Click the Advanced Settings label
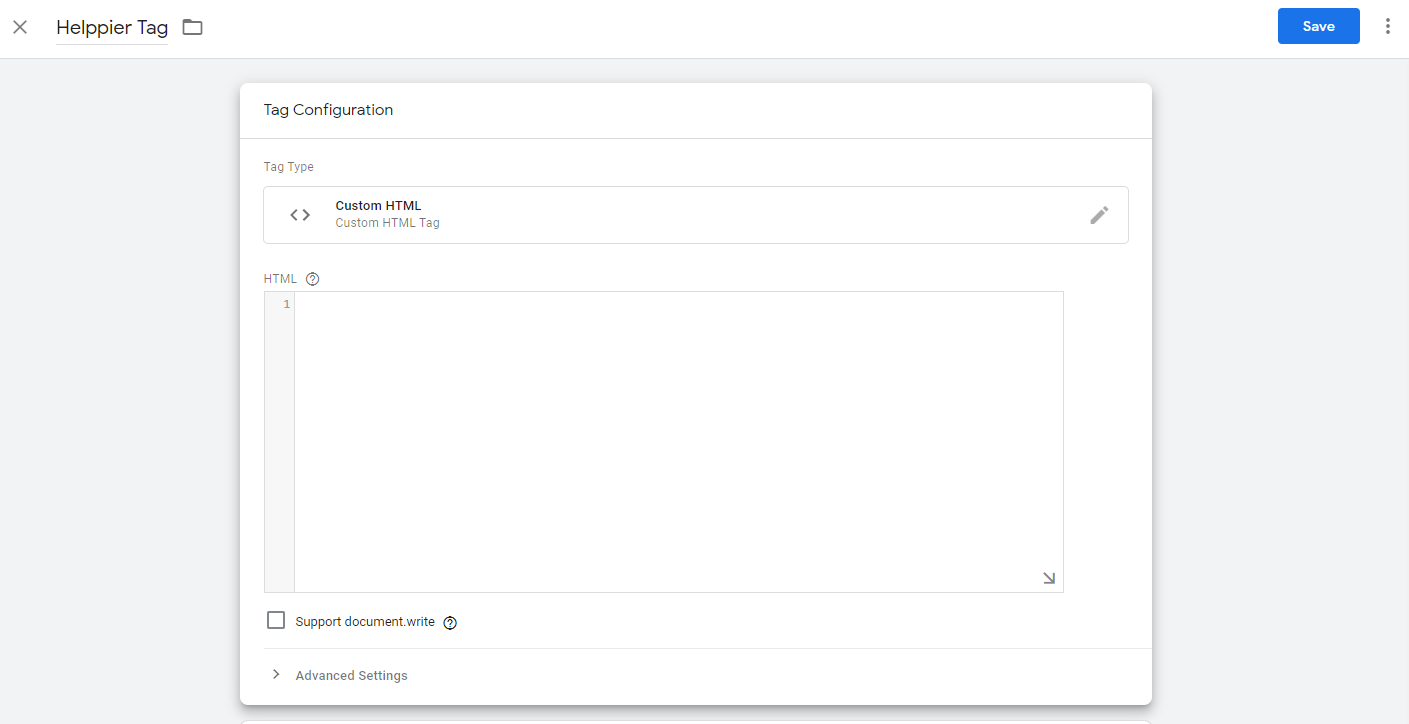Viewport: 1409px width, 724px height. click(351, 676)
